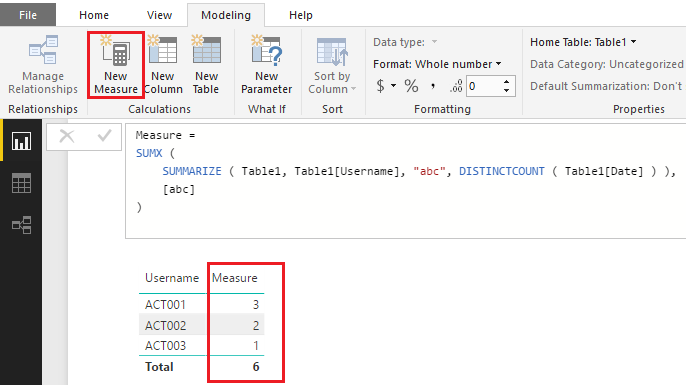This screenshot has width=686, height=385.
Task: Click SUMX function in formula
Action: (x=149, y=153)
